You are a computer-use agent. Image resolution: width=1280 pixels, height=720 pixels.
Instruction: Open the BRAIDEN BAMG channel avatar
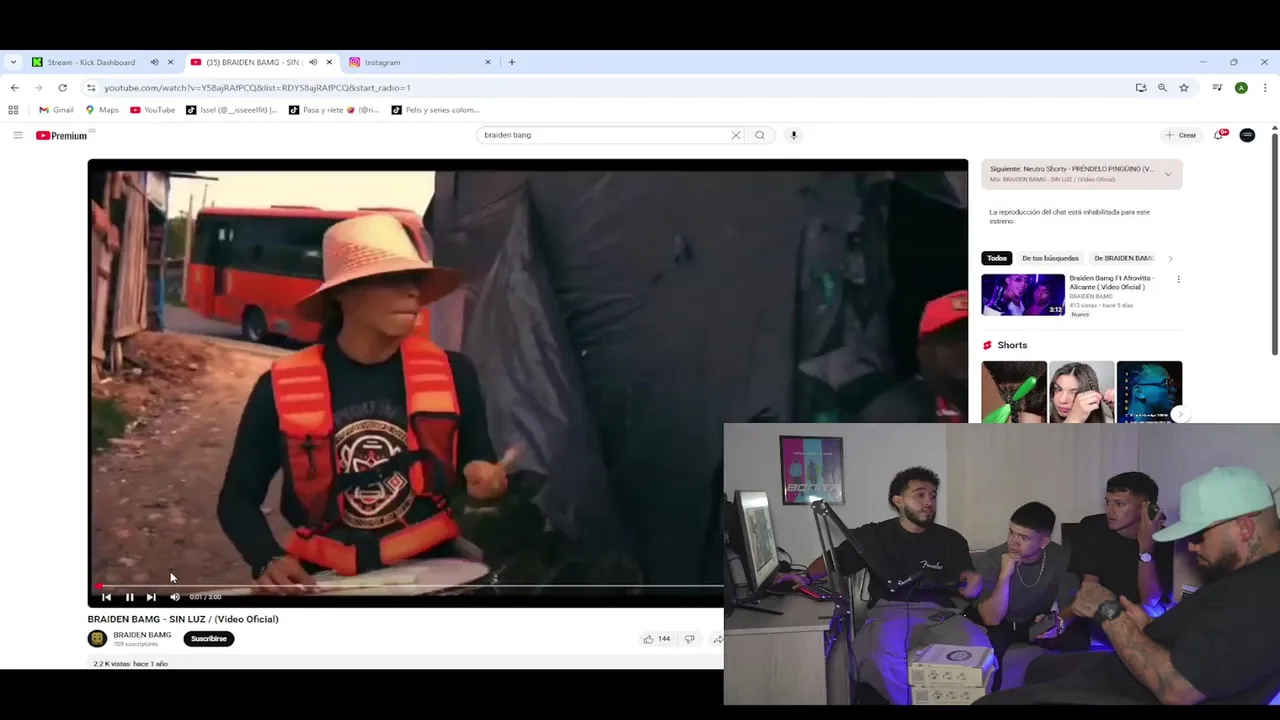pyautogui.click(x=97, y=638)
